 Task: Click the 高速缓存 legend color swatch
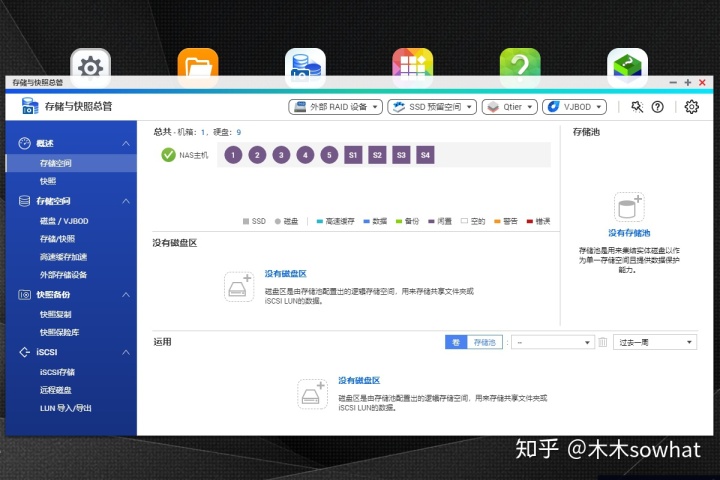click(320, 221)
